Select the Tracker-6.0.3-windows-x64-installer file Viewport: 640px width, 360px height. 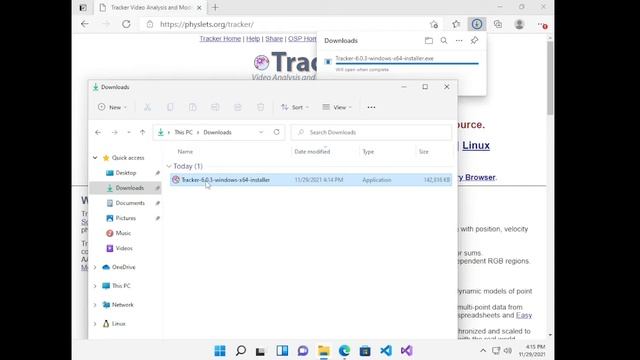pos(311,180)
